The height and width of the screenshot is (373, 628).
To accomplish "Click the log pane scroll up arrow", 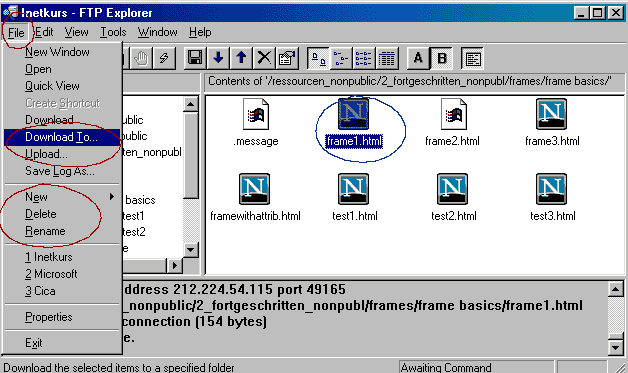I will click(615, 289).
